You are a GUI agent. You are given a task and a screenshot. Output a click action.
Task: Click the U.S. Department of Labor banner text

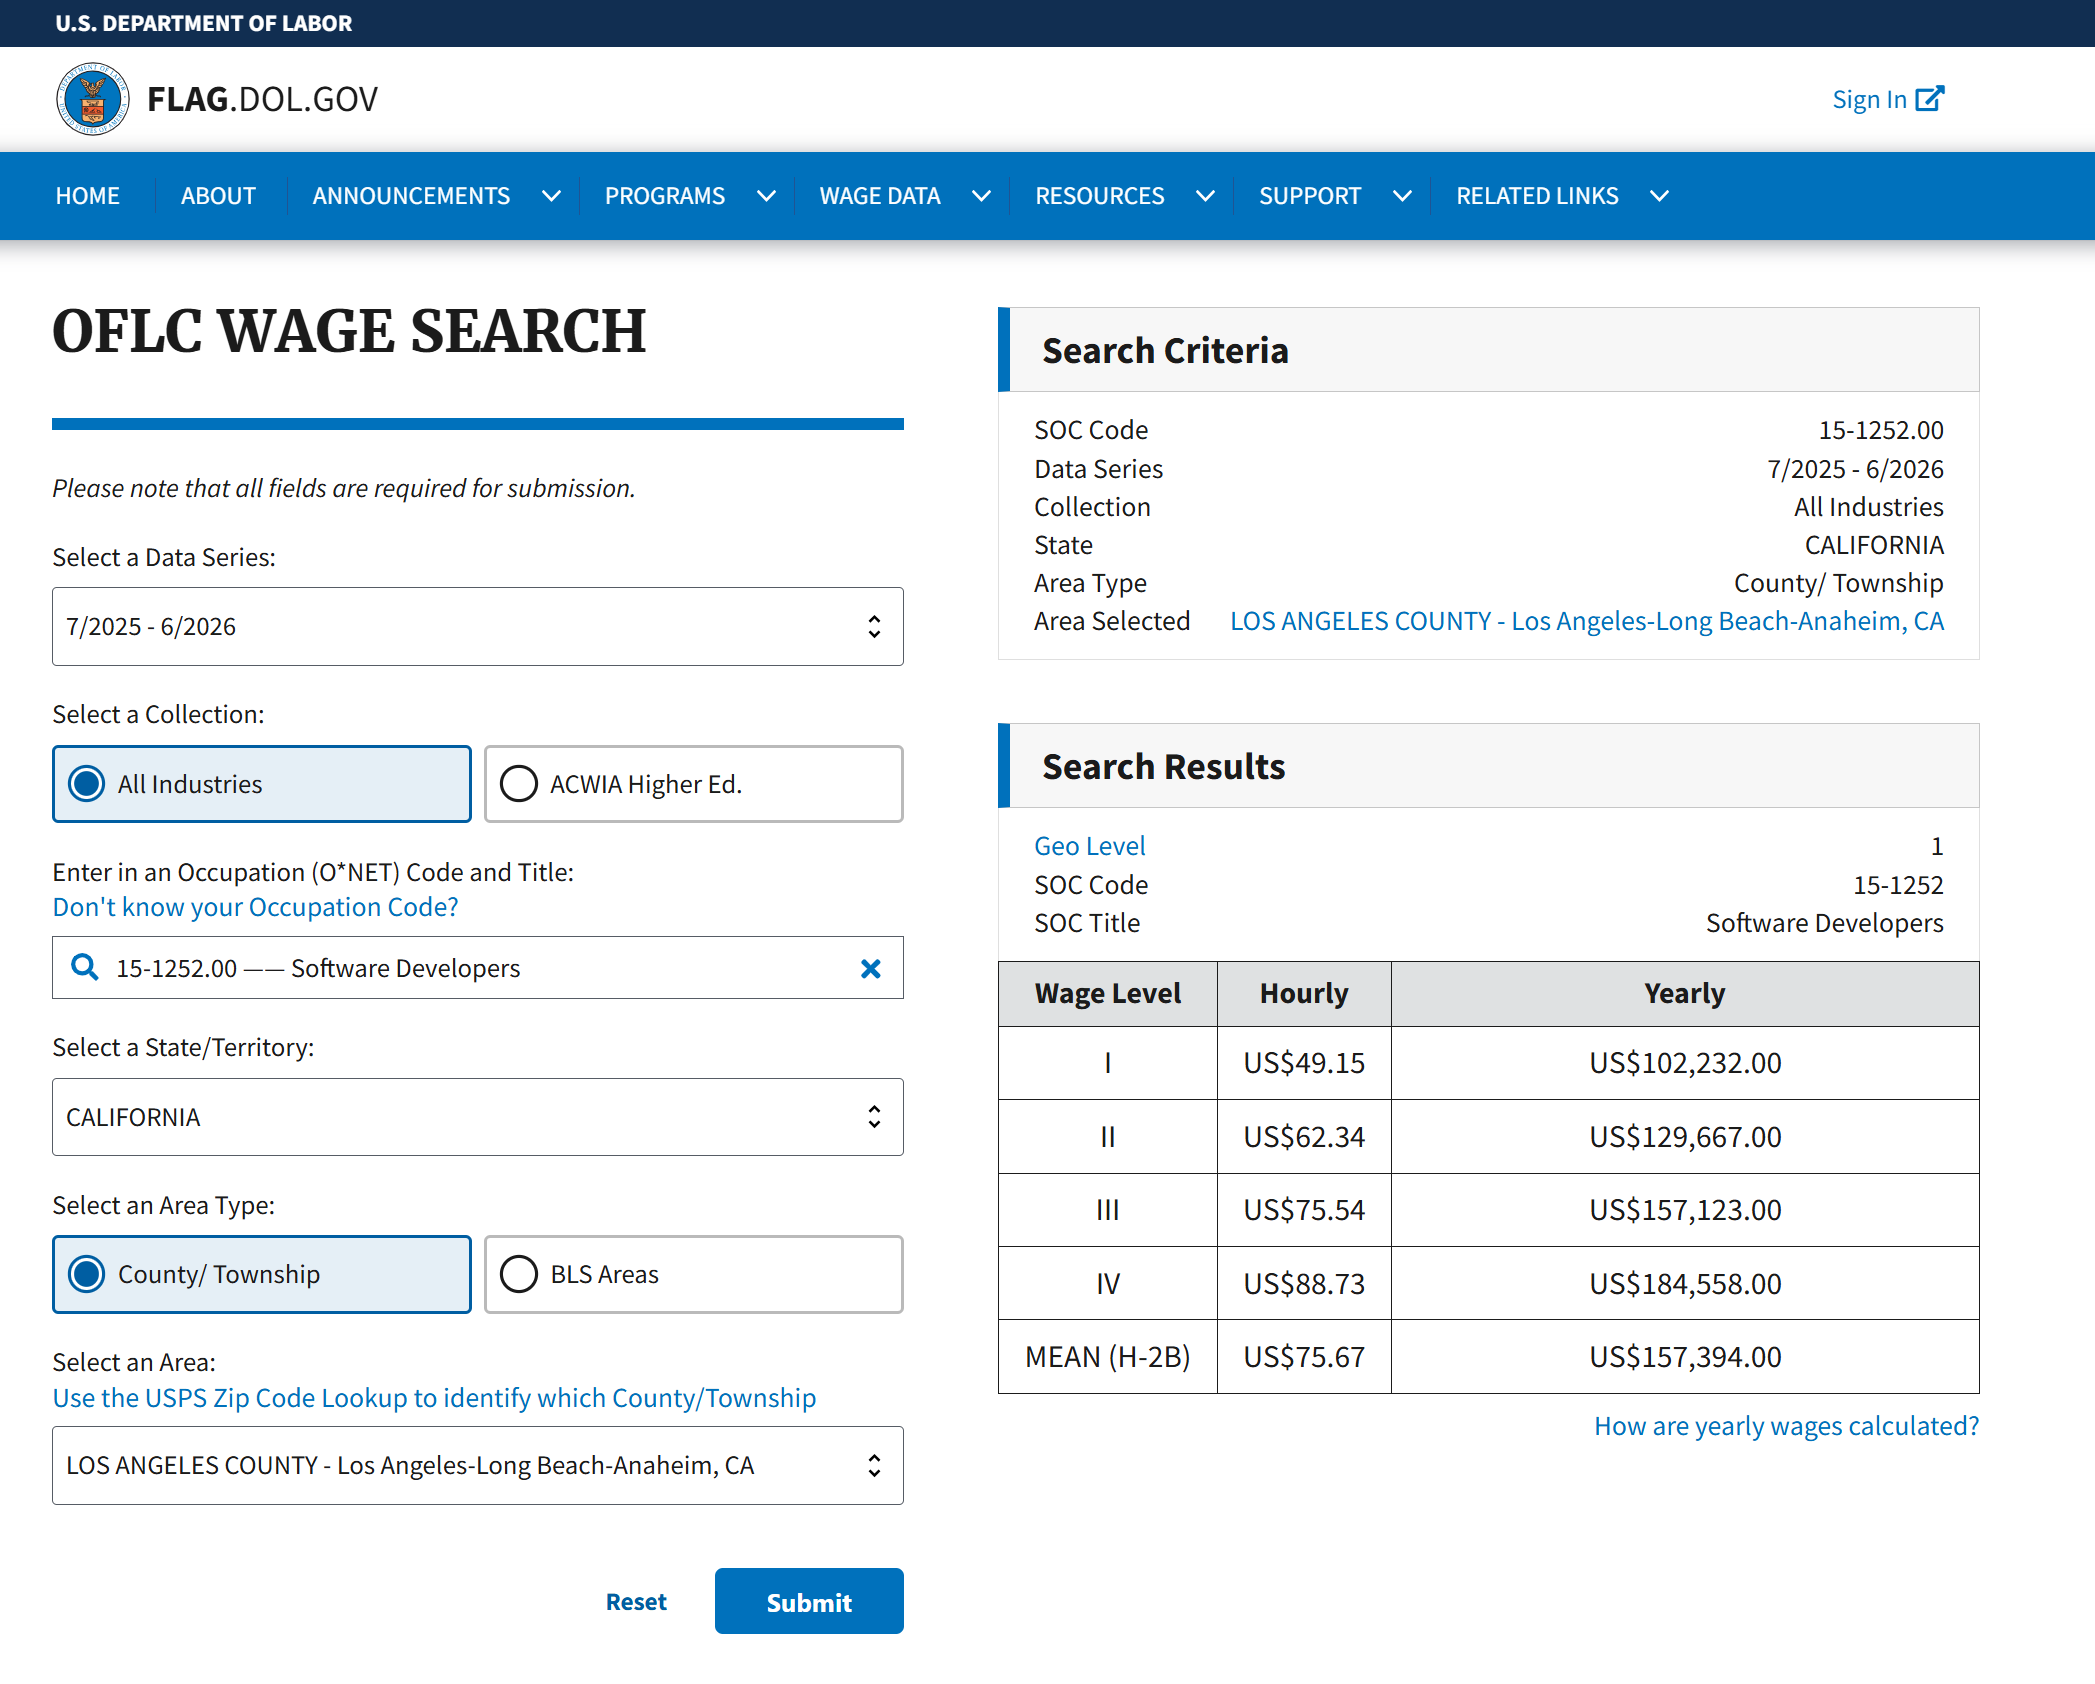204,23
